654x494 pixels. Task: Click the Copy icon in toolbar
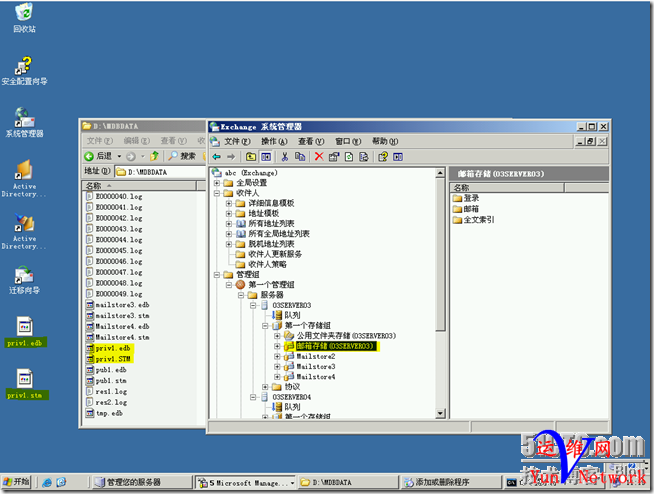299,157
